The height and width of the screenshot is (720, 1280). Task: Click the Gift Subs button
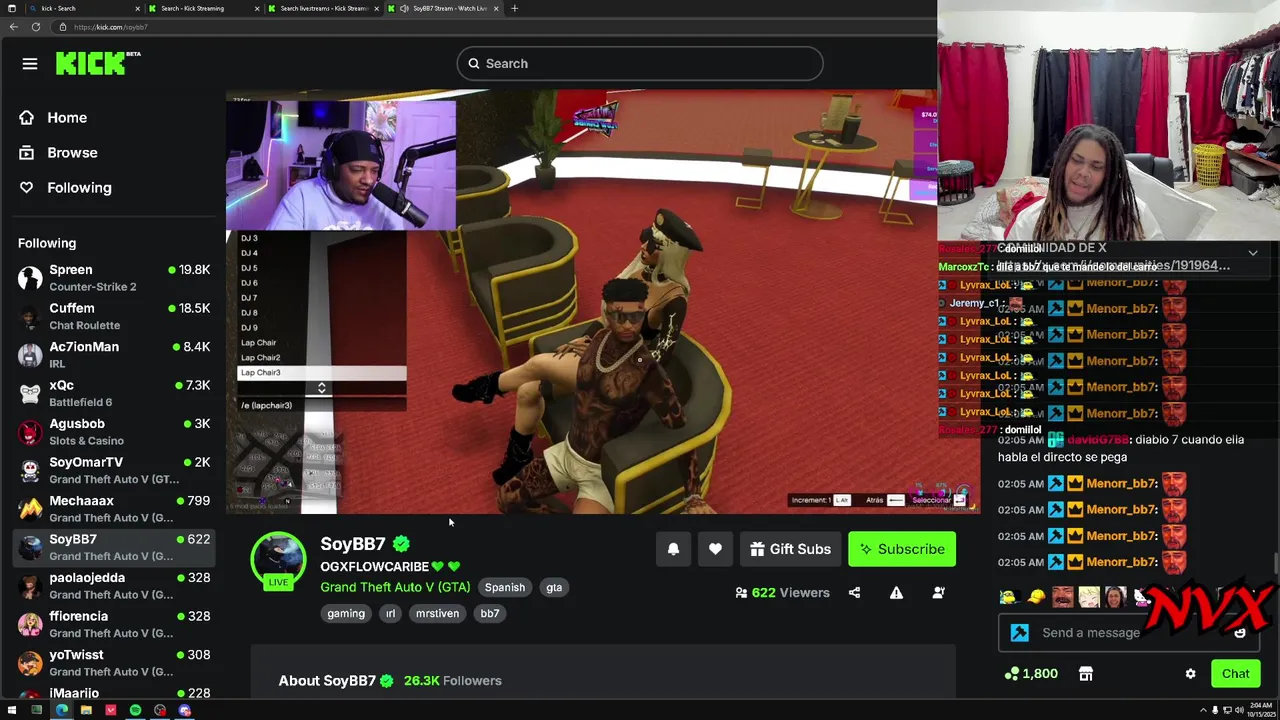tap(790, 549)
